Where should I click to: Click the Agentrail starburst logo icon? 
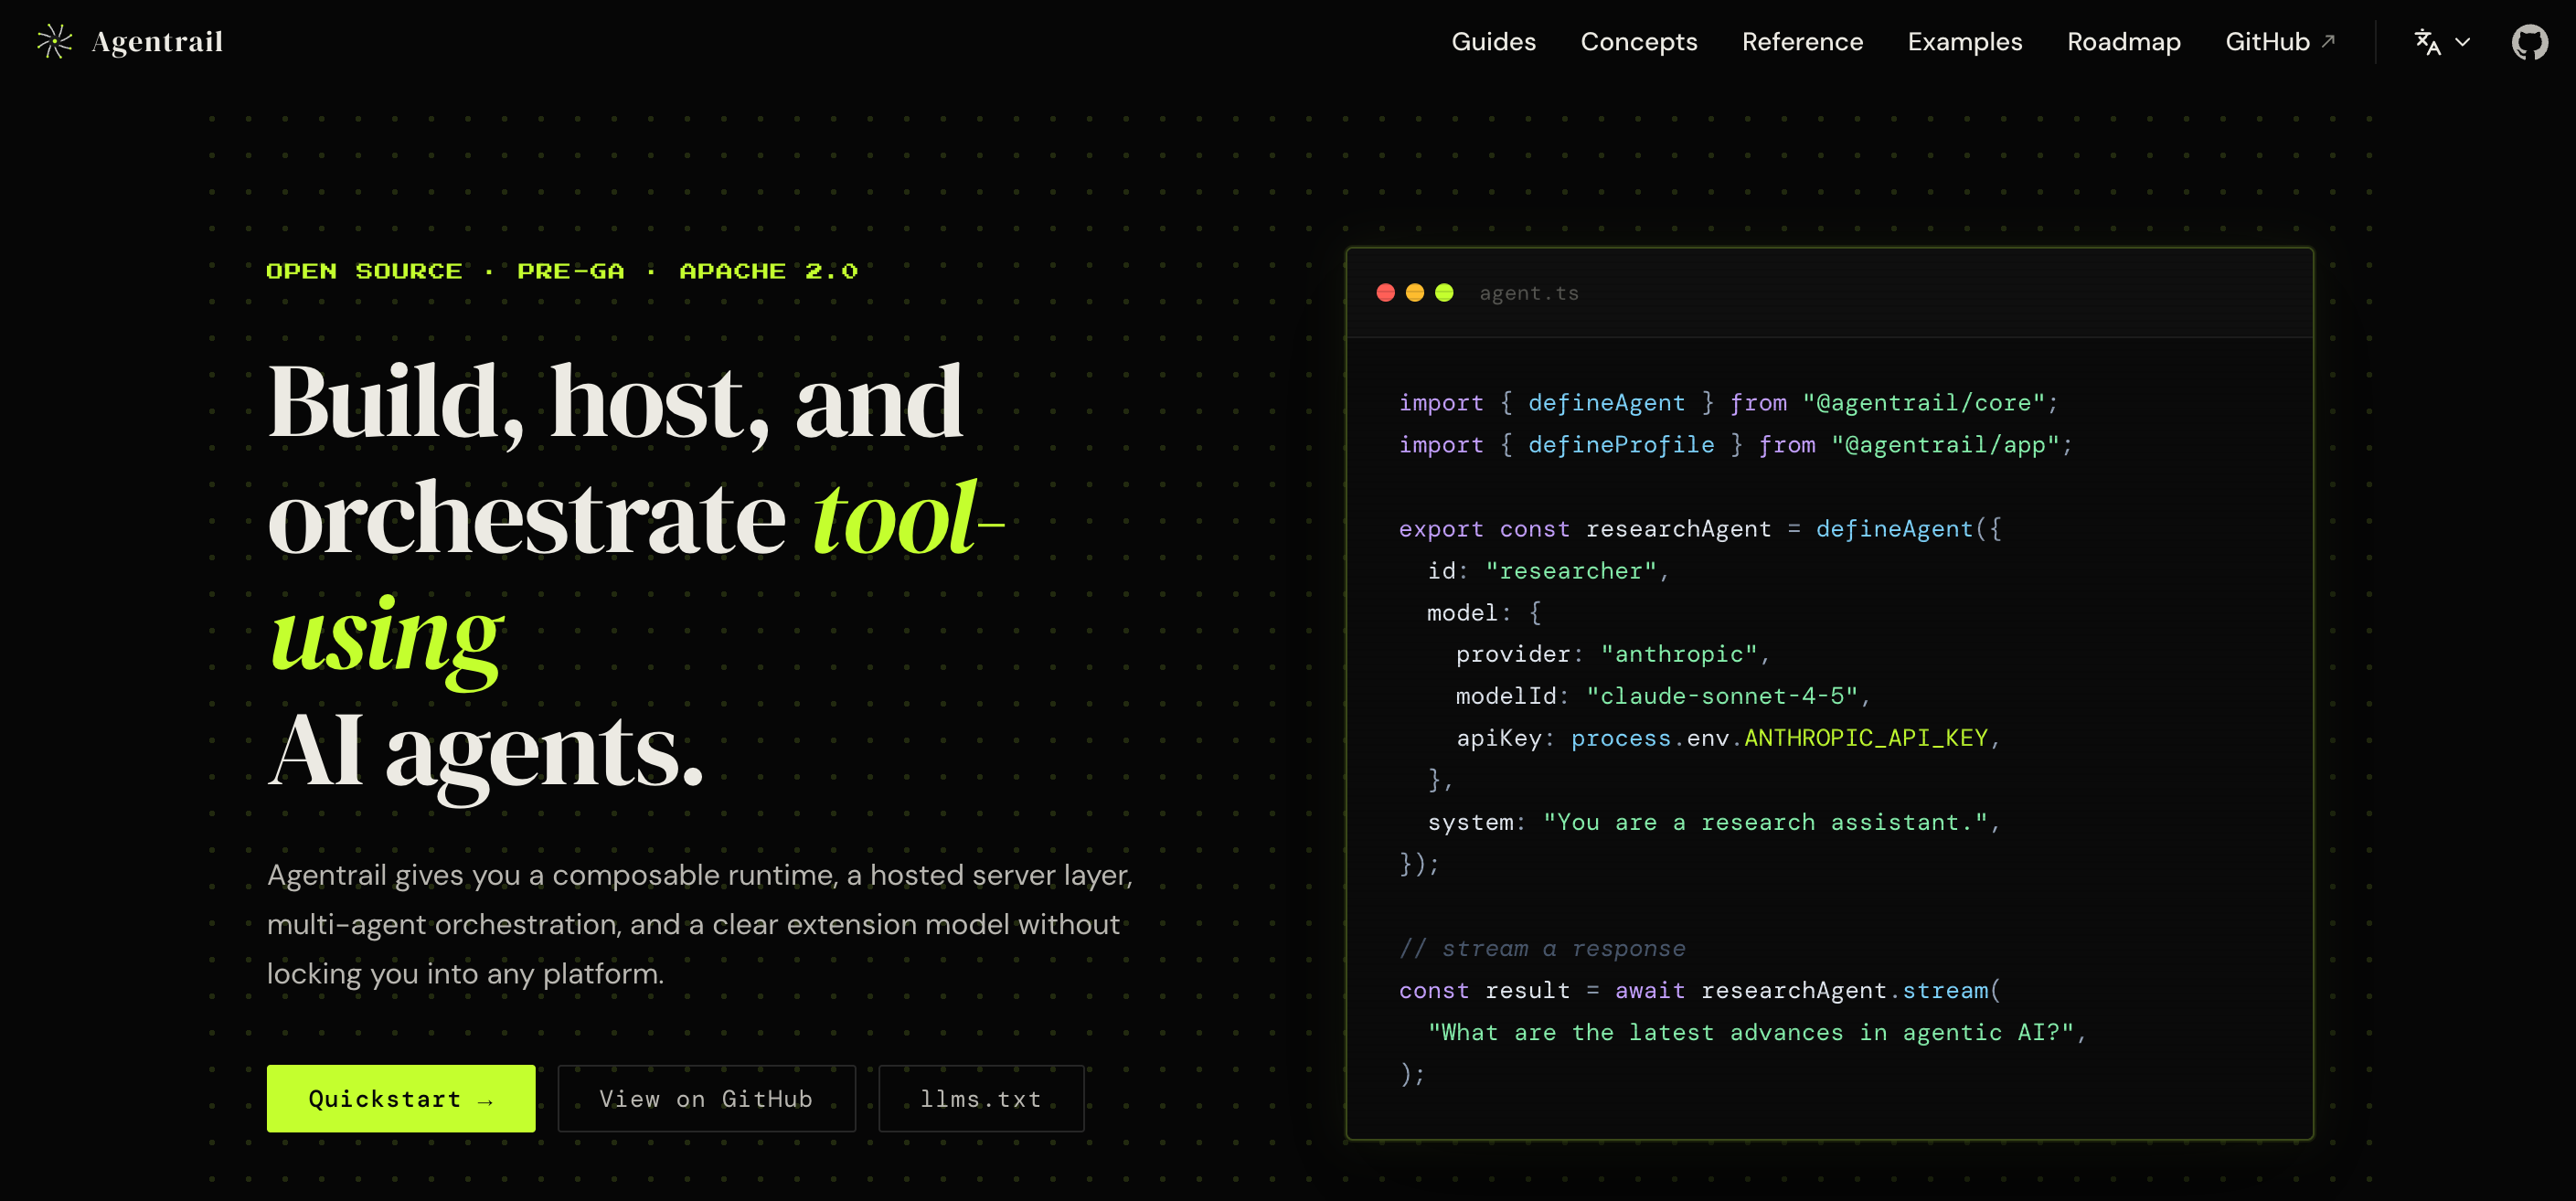pos(55,42)
